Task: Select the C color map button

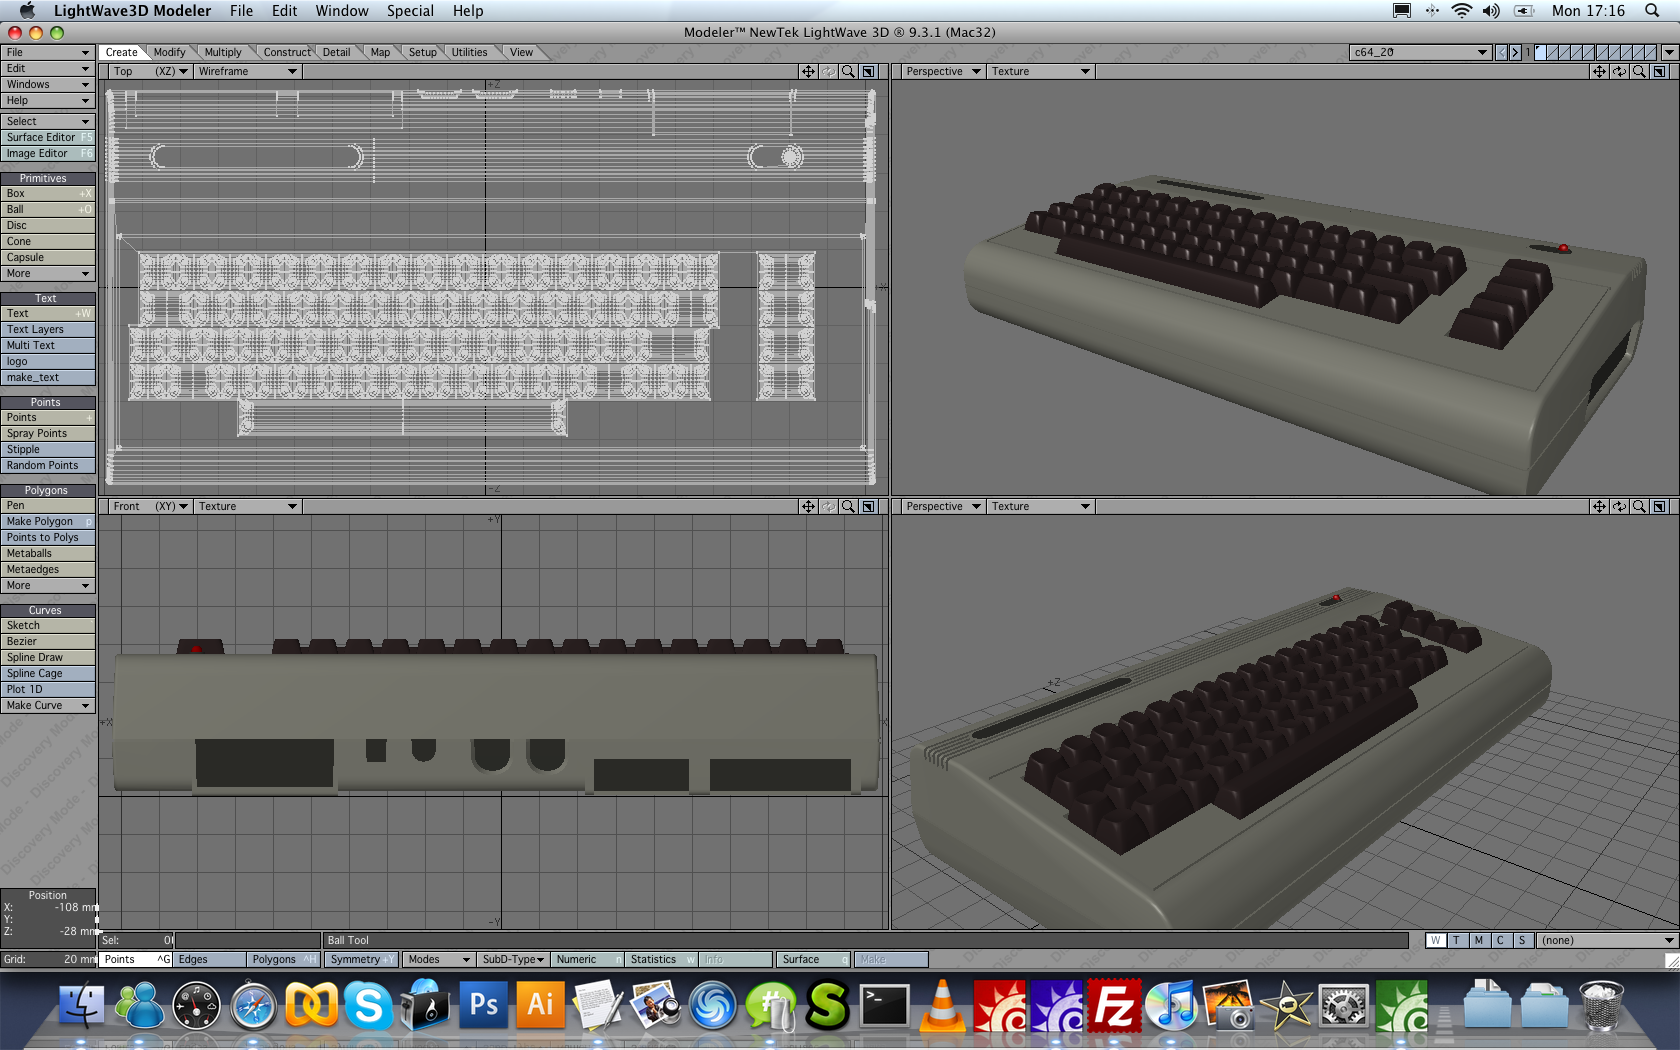Action: pos(1500,940)
